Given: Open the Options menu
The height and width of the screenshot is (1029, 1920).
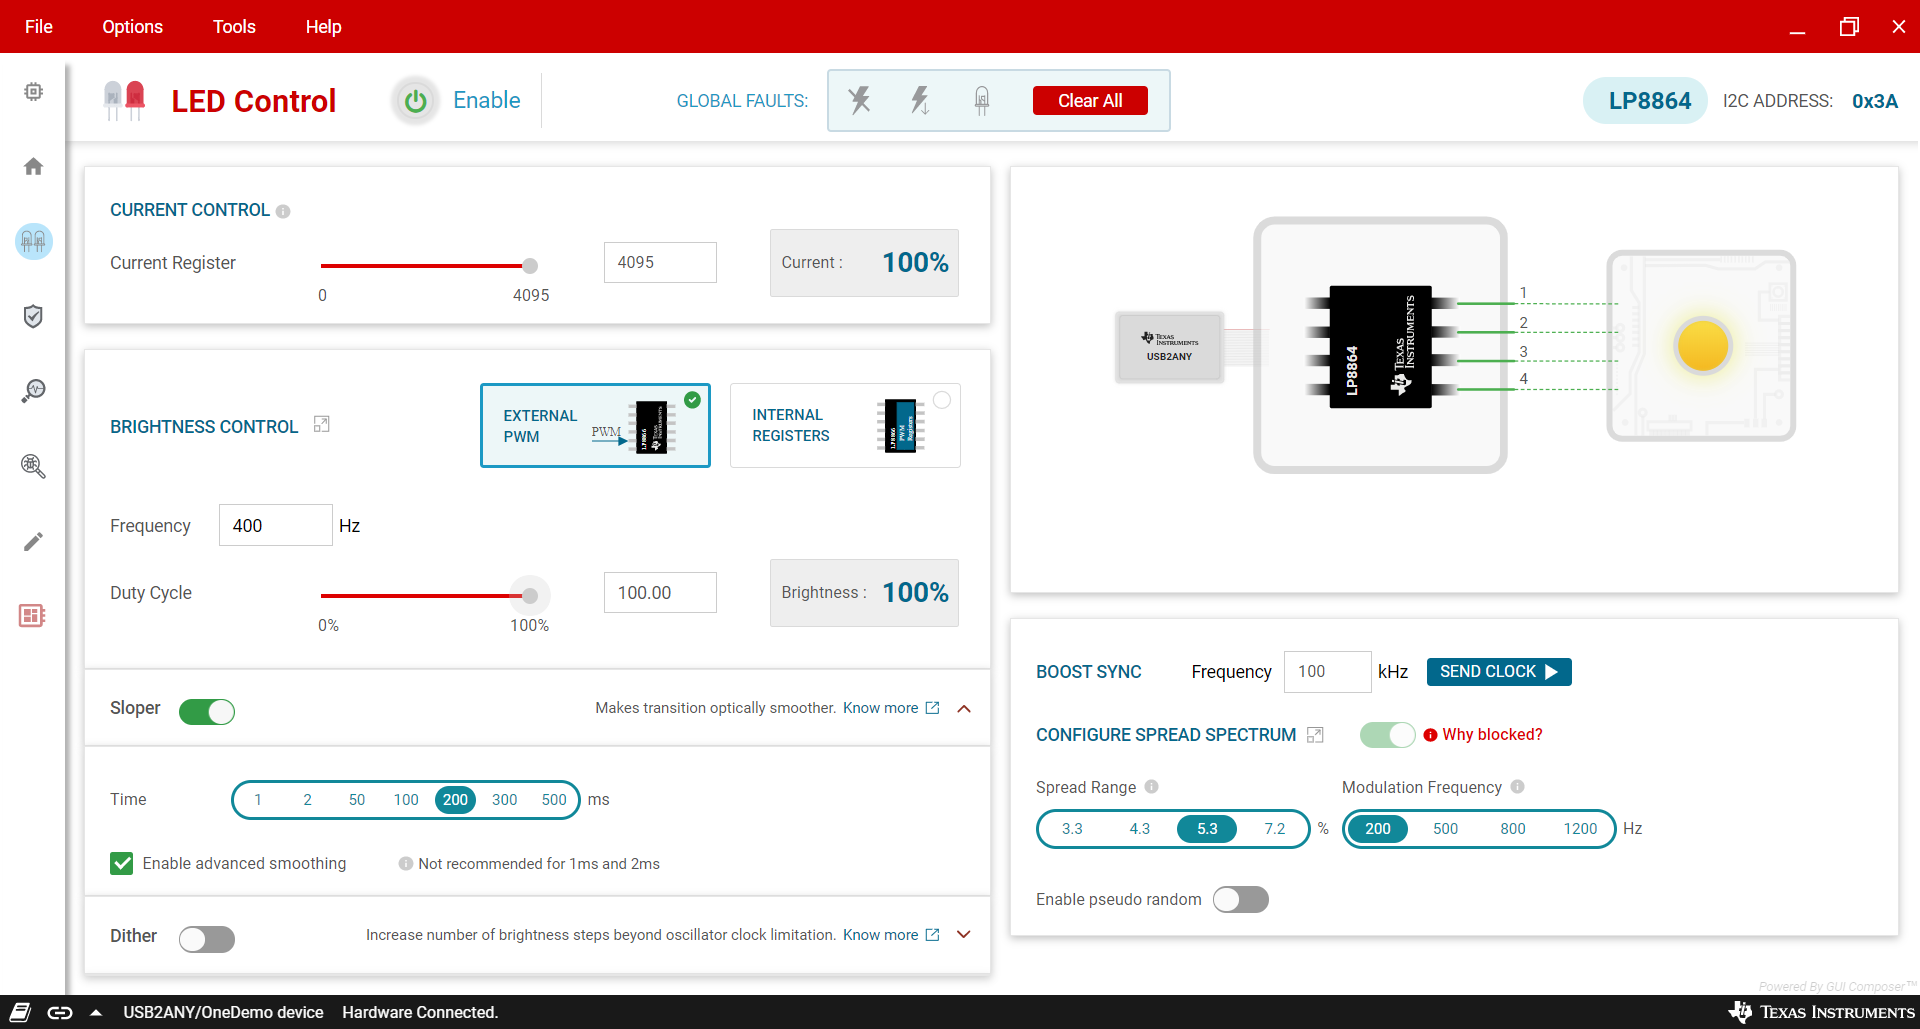Looking at the screenshot, I should point(132,27).
